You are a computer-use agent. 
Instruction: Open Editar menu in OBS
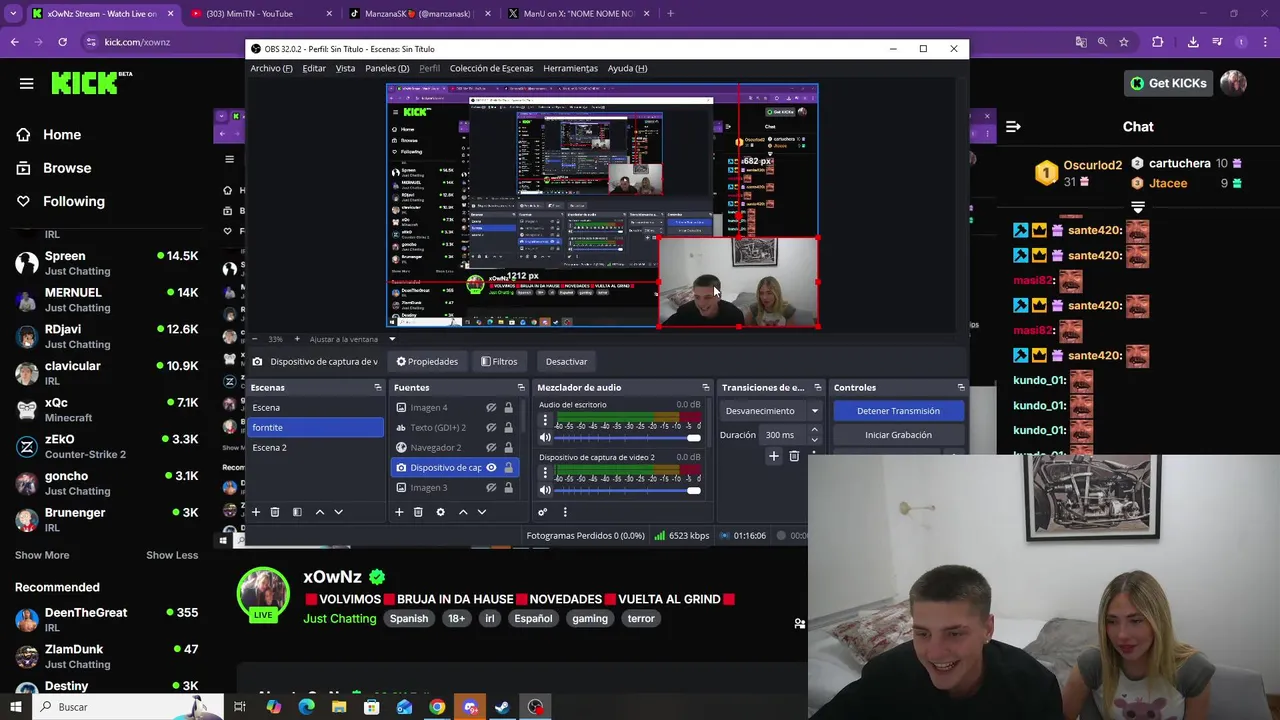[314, 68]
